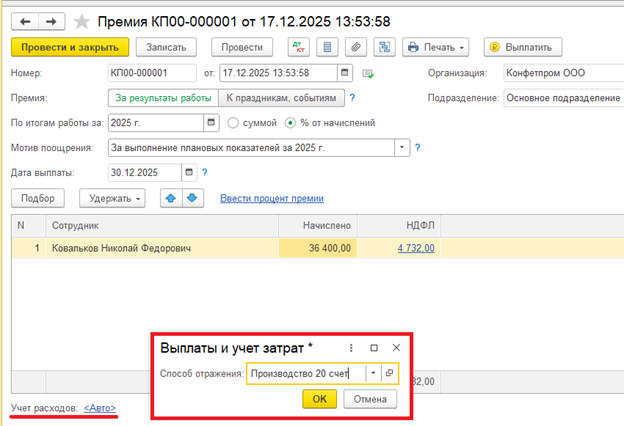Select the % от начислений radio option
The width and height of the screenshot is (624, 426).
click(291, 123)
